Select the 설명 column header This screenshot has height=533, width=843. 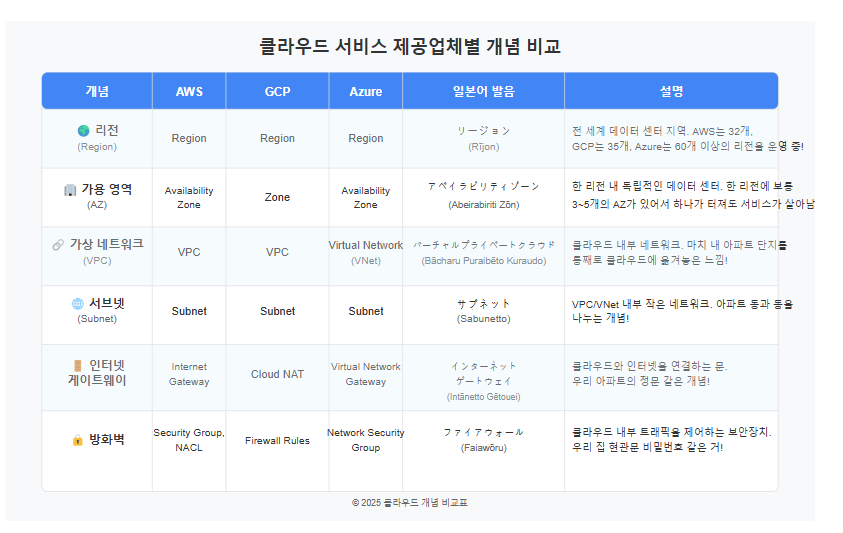click(x=671, y=91)
